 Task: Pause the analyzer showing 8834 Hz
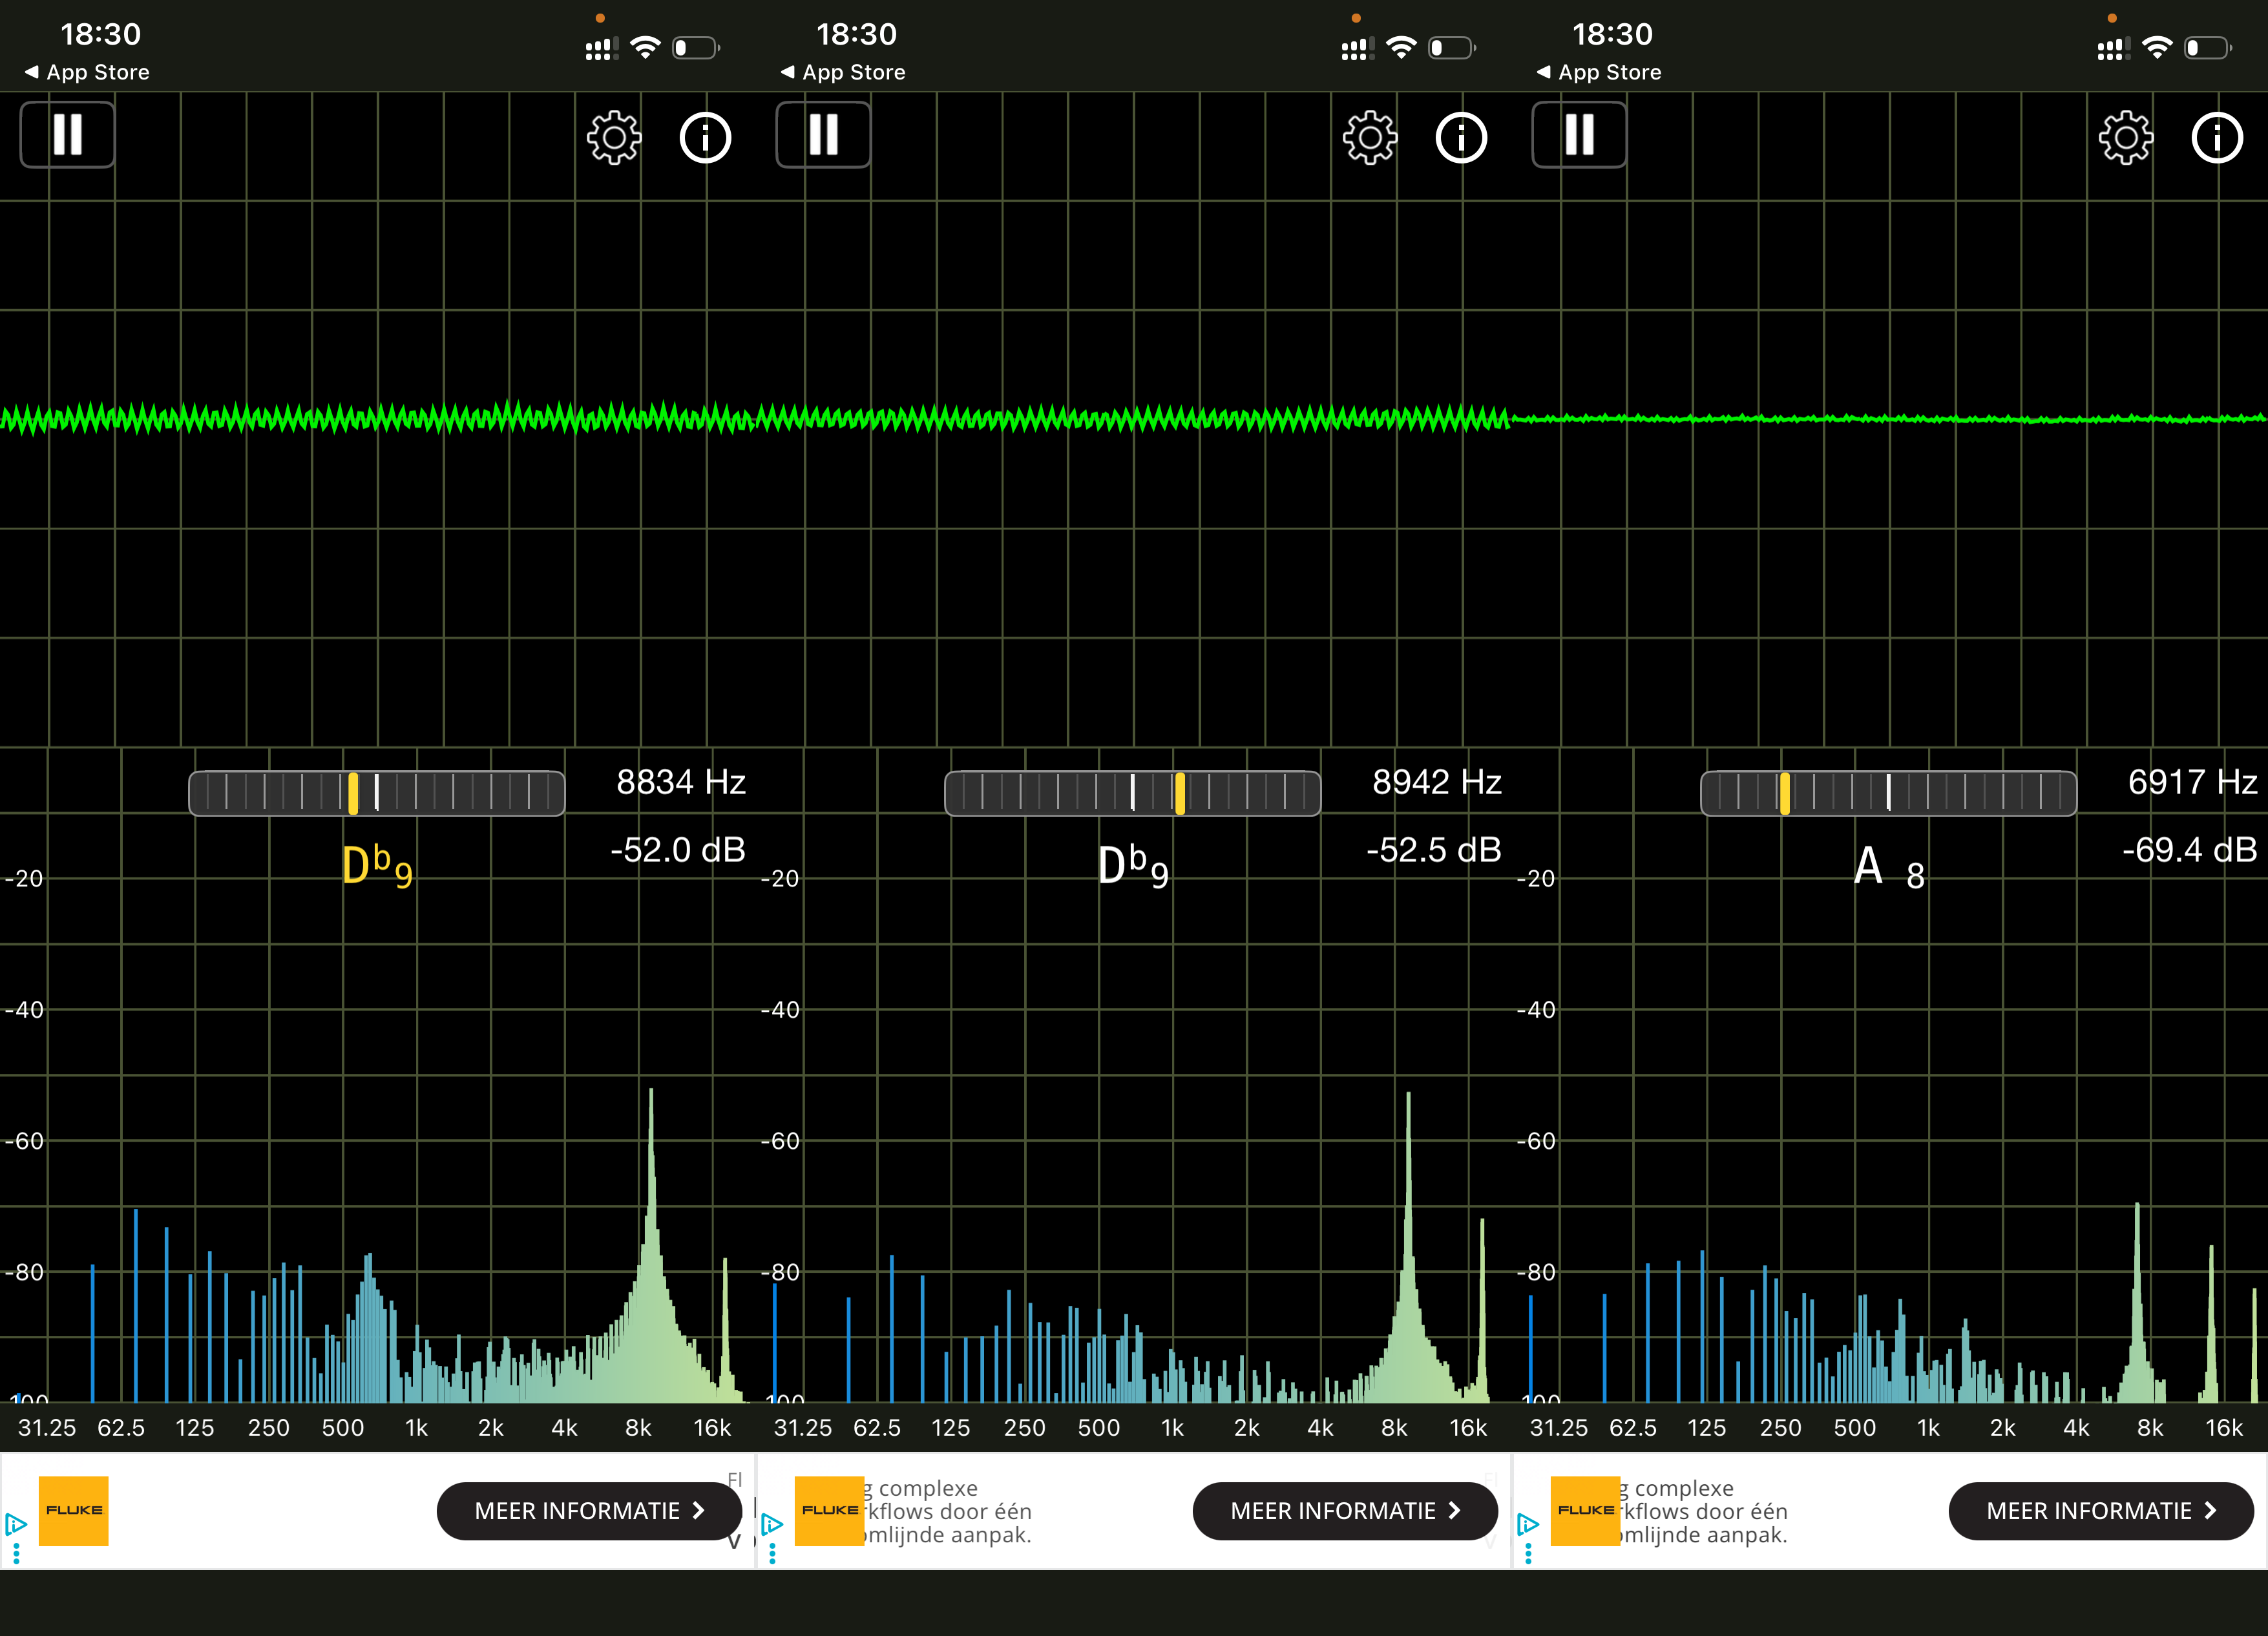pyautogui.click(x=67, y=135)
